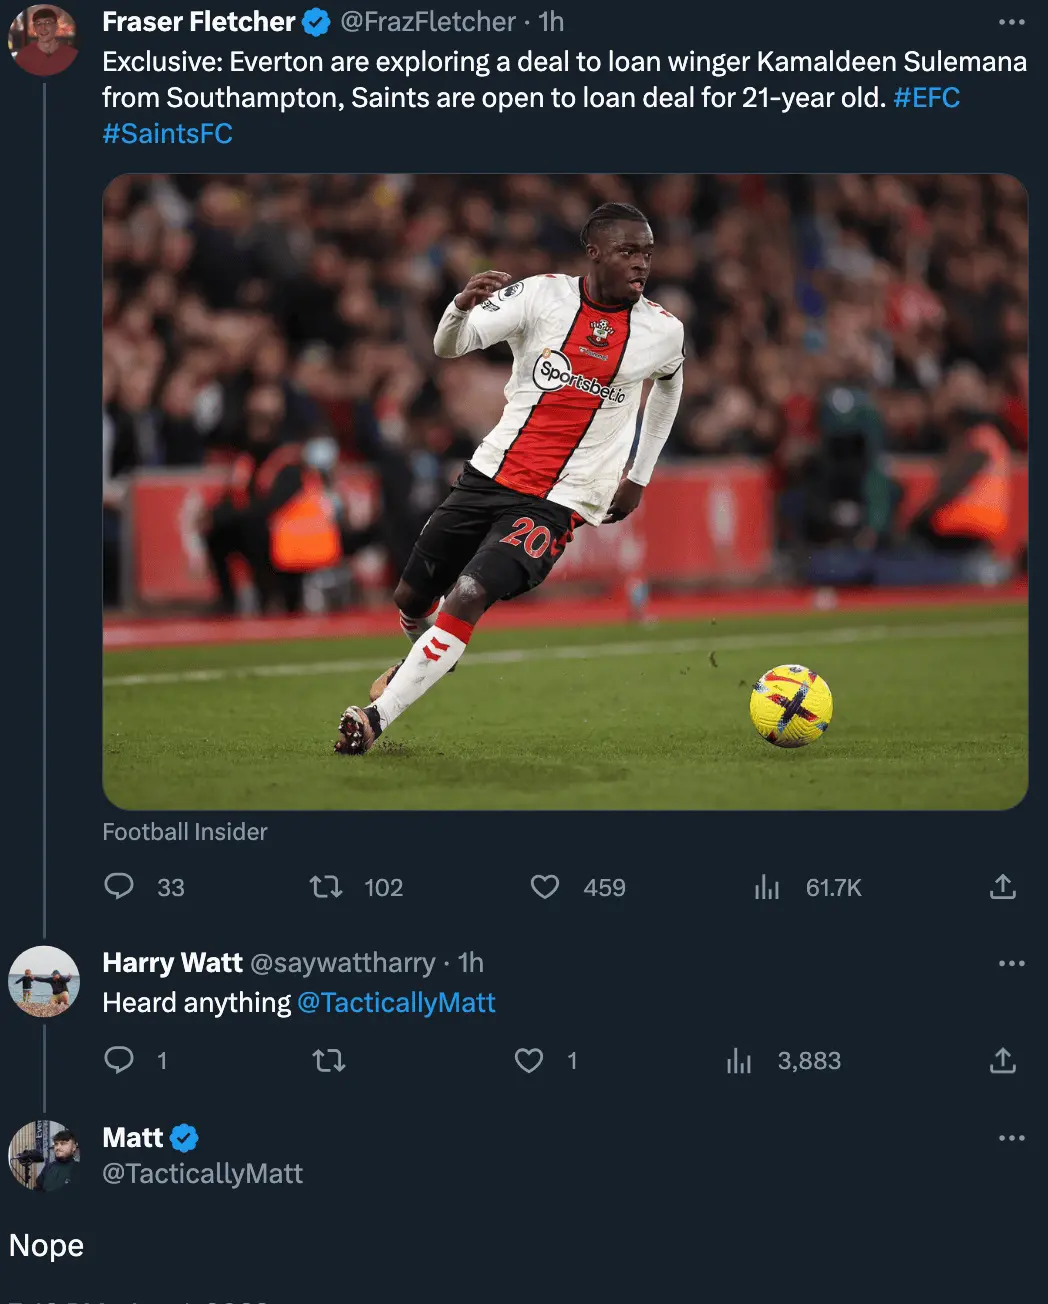Open the Southampton player photo
Viewport: 1048px width, 1304px height.
[565, 492]
